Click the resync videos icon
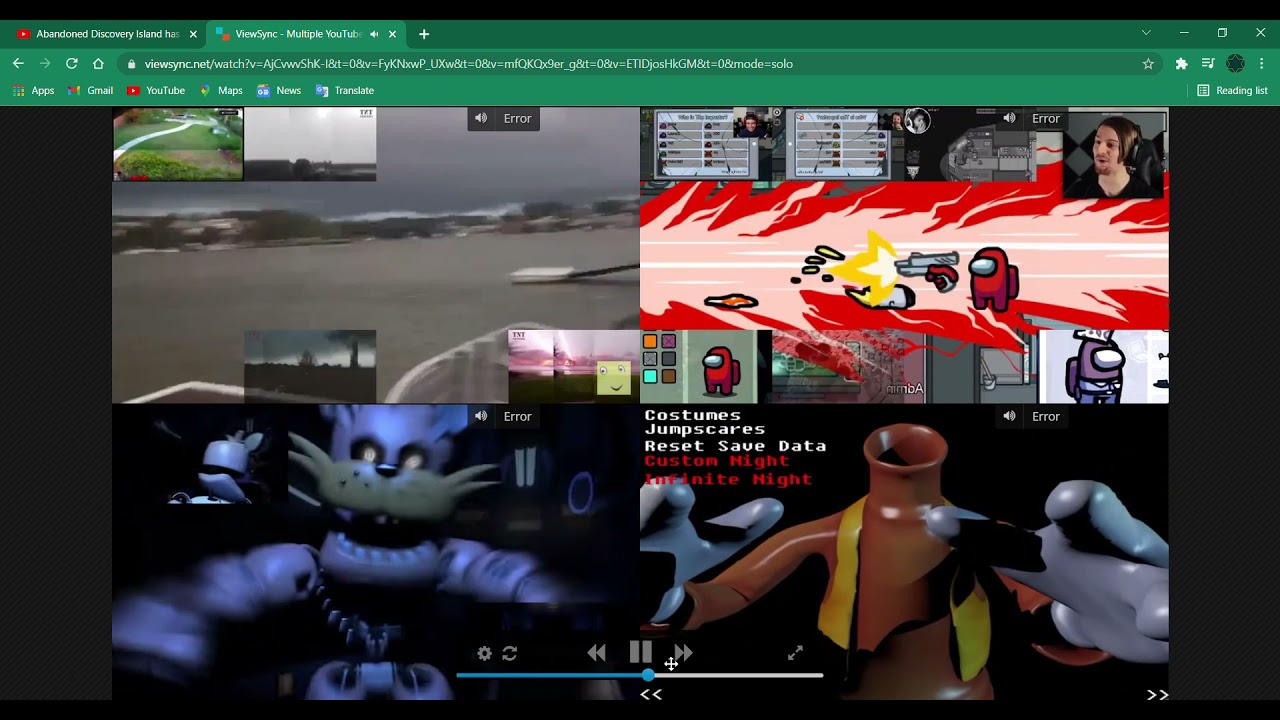This screenshot has width=1280, height=720. point(510,653)
